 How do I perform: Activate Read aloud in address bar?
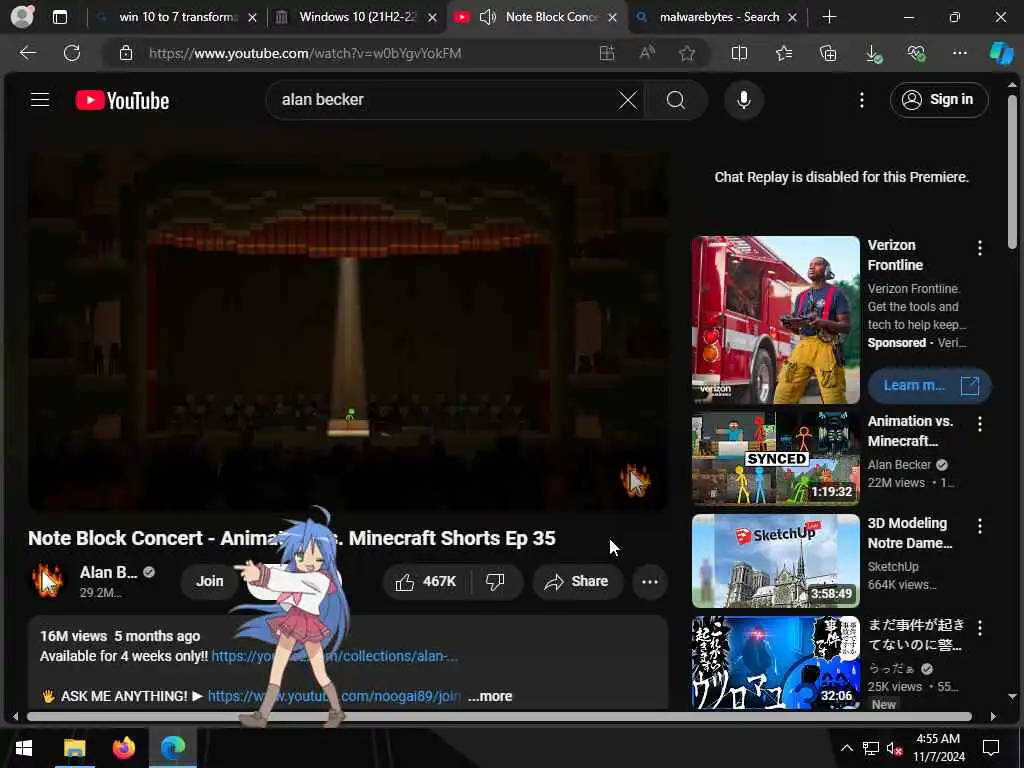(647, 53)
